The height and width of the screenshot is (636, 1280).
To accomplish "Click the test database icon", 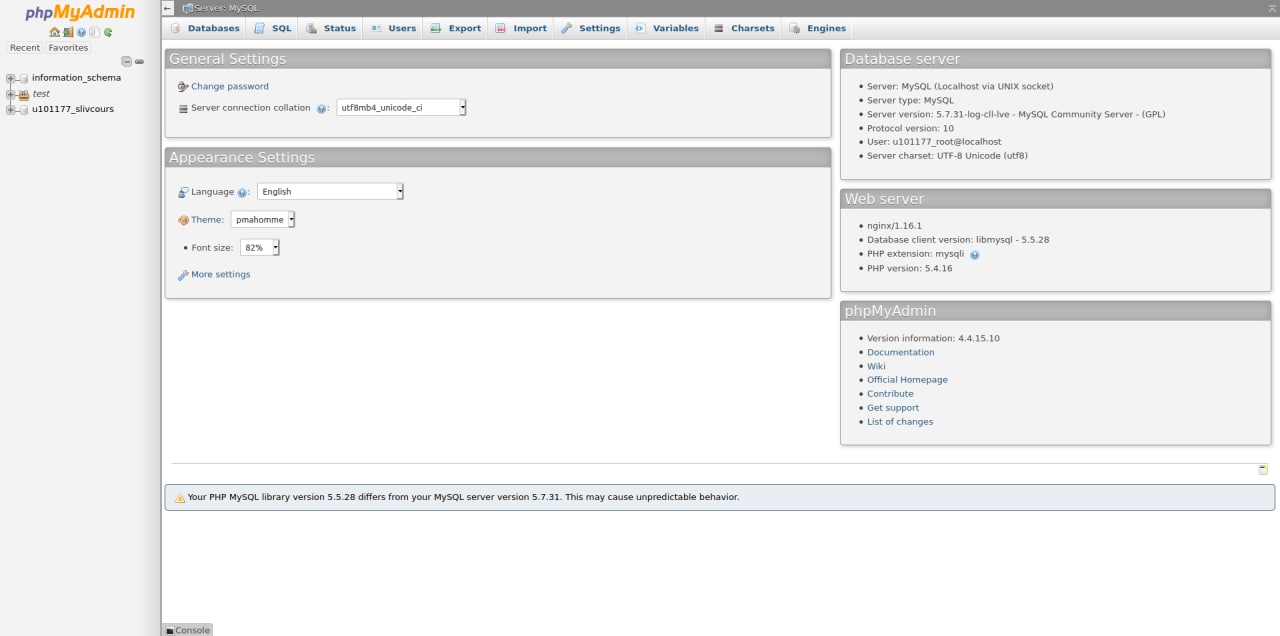I will [24, 94].
